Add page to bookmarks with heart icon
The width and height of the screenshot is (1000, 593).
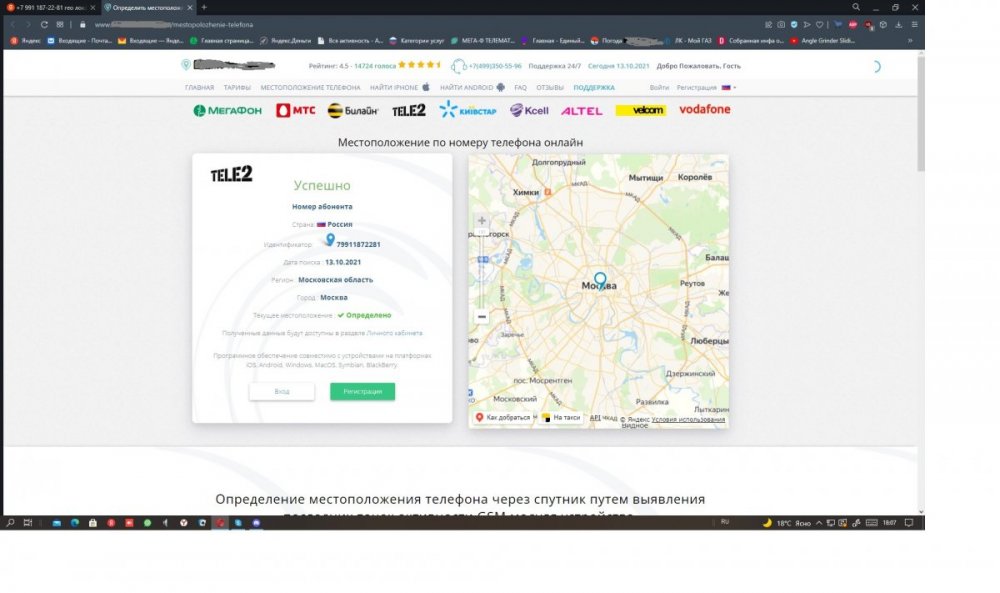[x=820, y=24]
